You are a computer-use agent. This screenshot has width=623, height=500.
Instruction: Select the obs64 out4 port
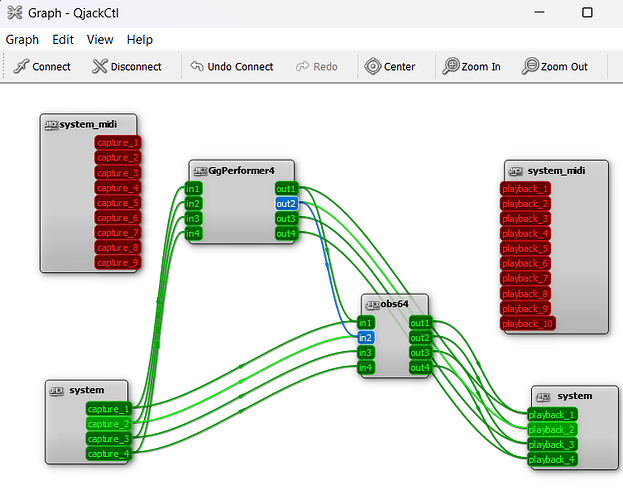point(420,368)
